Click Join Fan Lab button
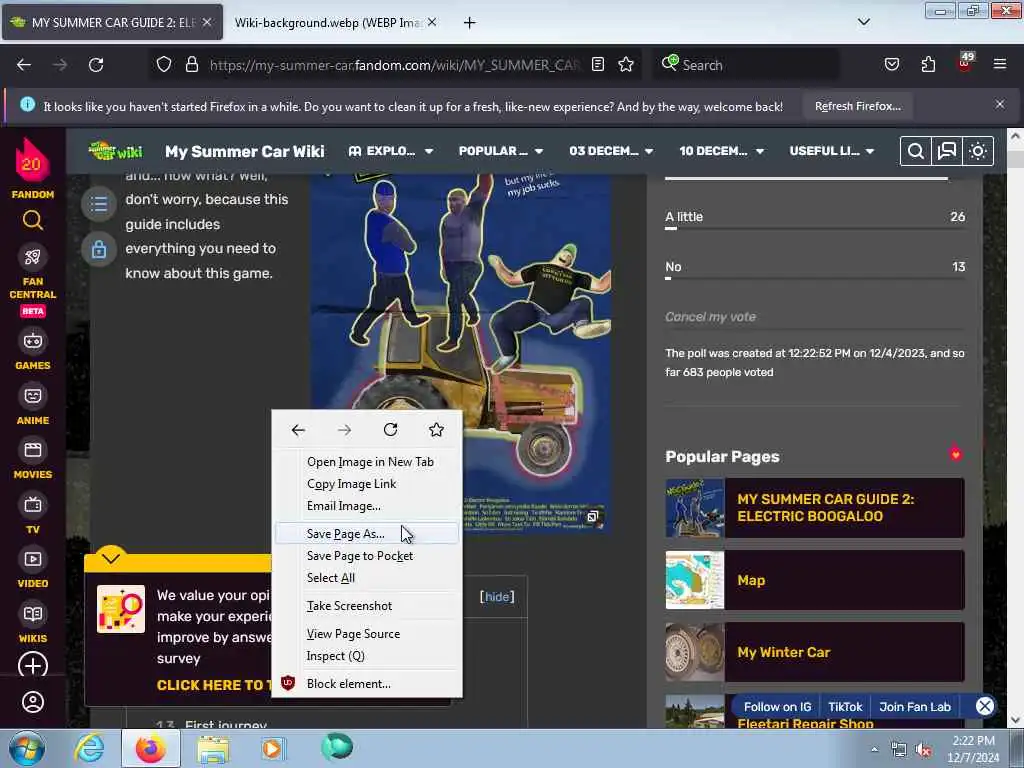The height and width of the screenshot is (768, 1024). 914,707
